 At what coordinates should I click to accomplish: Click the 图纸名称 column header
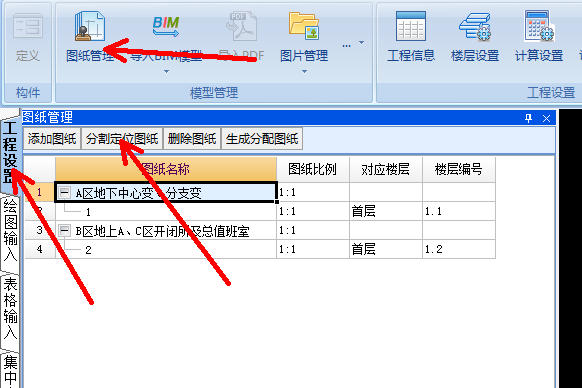pos(166,169)
